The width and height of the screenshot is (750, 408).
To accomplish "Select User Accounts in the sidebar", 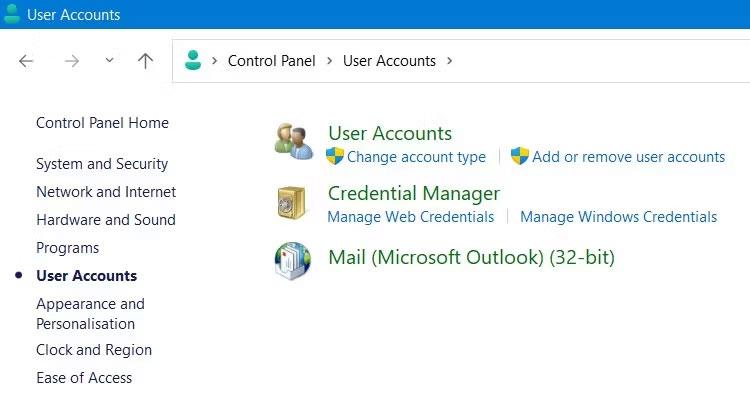I will pos(87,276).
